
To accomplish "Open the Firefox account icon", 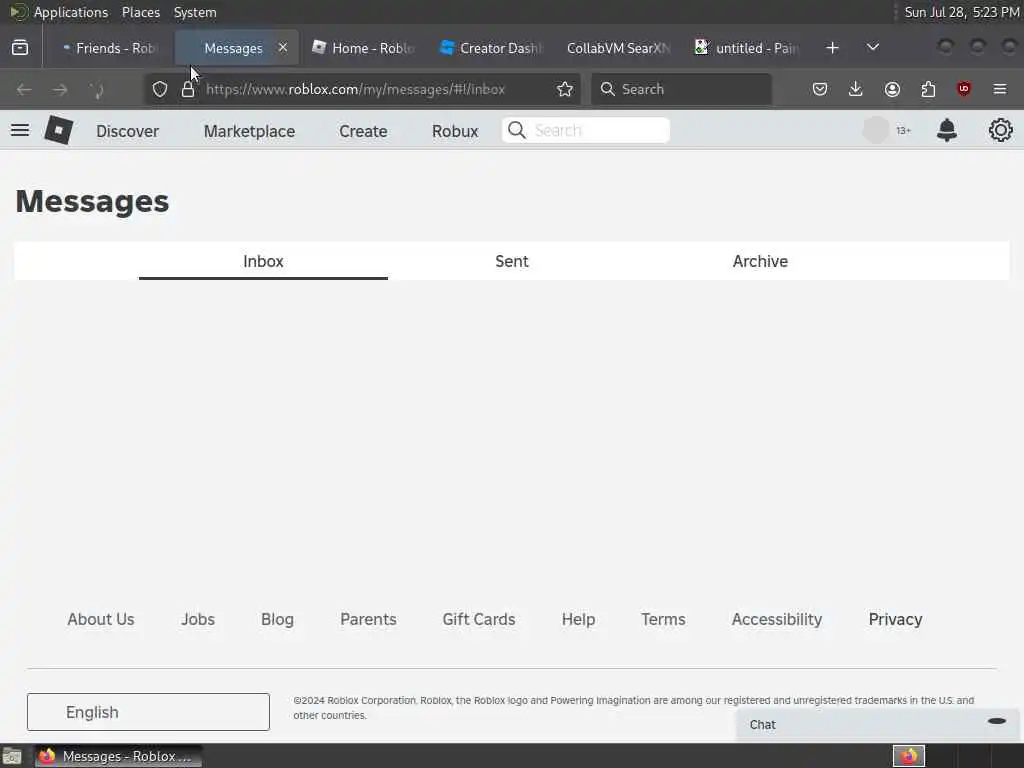I will [x=892, y=89].
